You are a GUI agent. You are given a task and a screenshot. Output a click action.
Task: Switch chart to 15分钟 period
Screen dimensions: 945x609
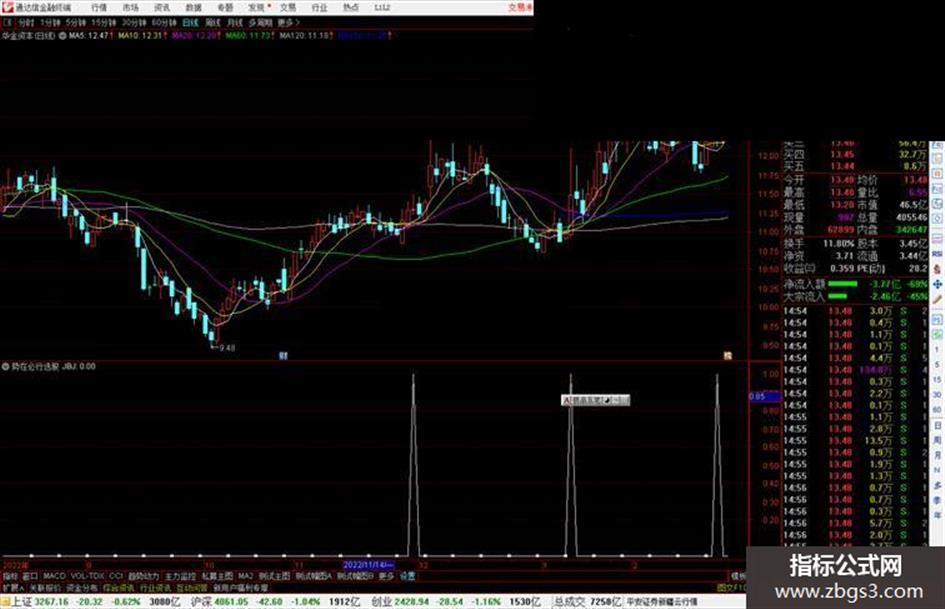click(103, 23)
